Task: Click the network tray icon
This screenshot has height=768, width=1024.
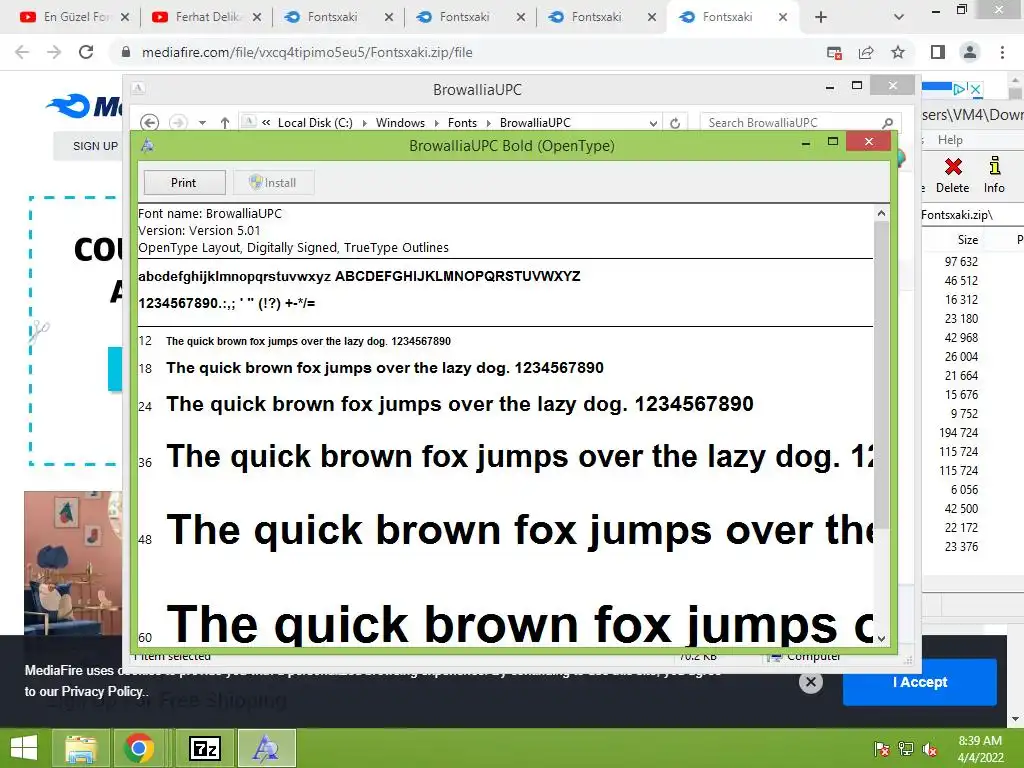Action: point(906,749)
